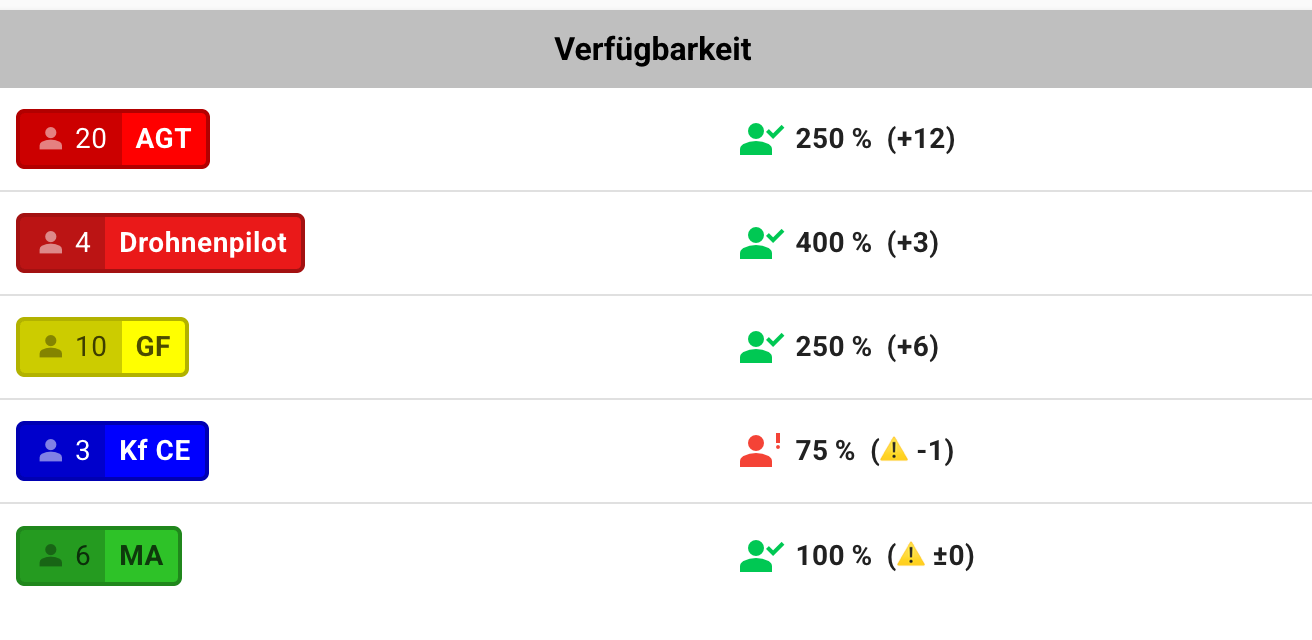Click the green check-person icon in GF row
The height and width of the screenshot is (640, 1312).
click(x=761, y=347)
